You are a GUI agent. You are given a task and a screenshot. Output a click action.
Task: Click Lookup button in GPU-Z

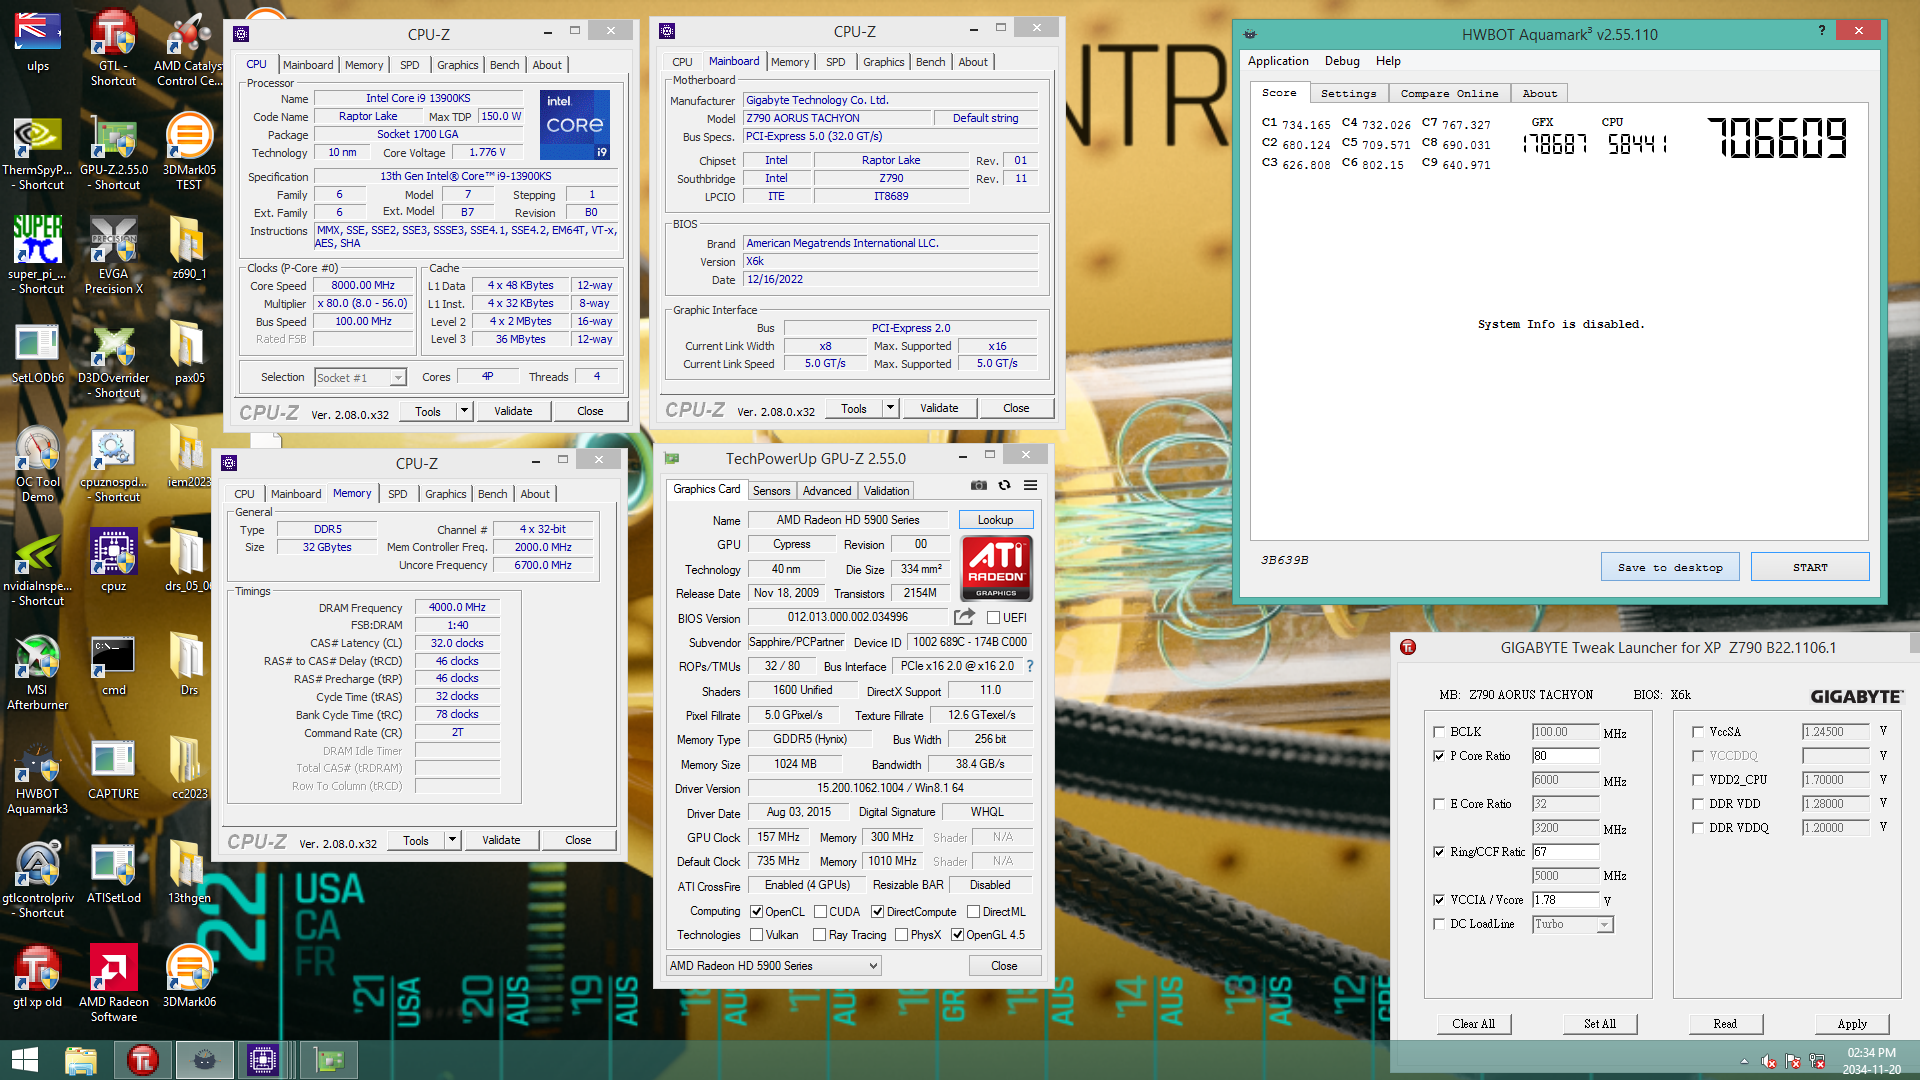[x=995, y=520]
